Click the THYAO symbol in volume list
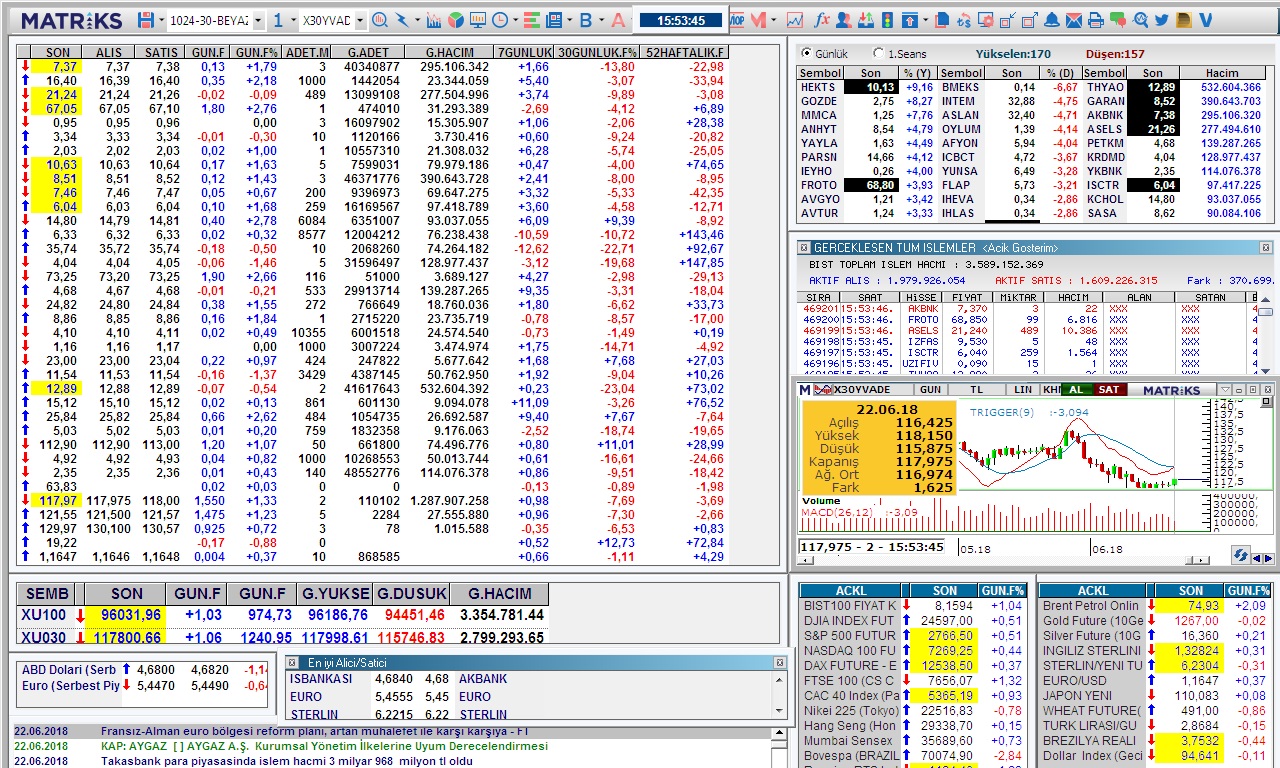 point(1105,87)
